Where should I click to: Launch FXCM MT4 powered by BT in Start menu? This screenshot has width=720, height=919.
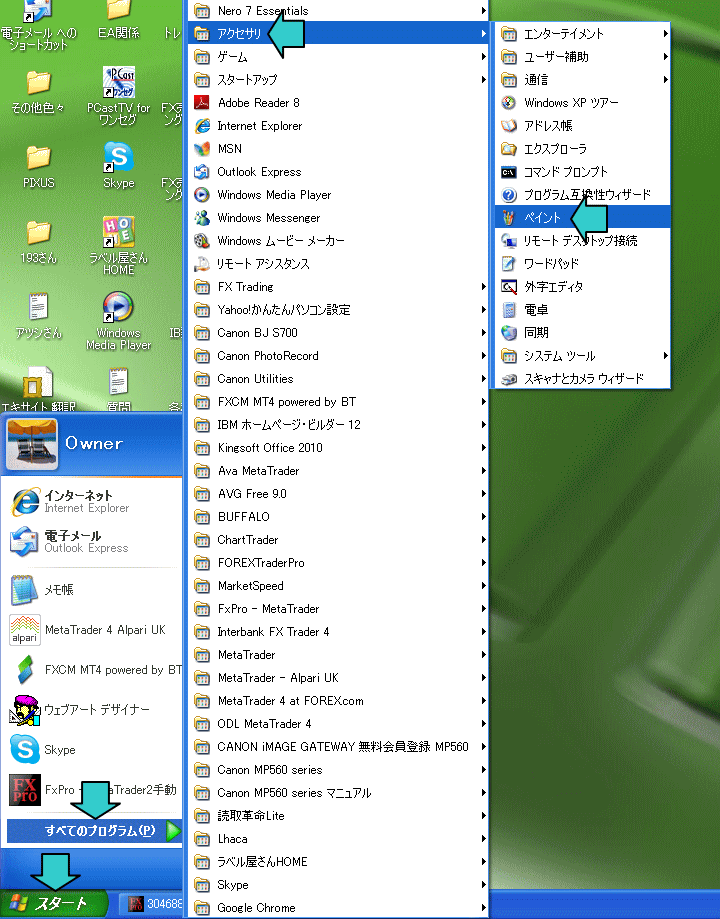[x=93, y=669]
